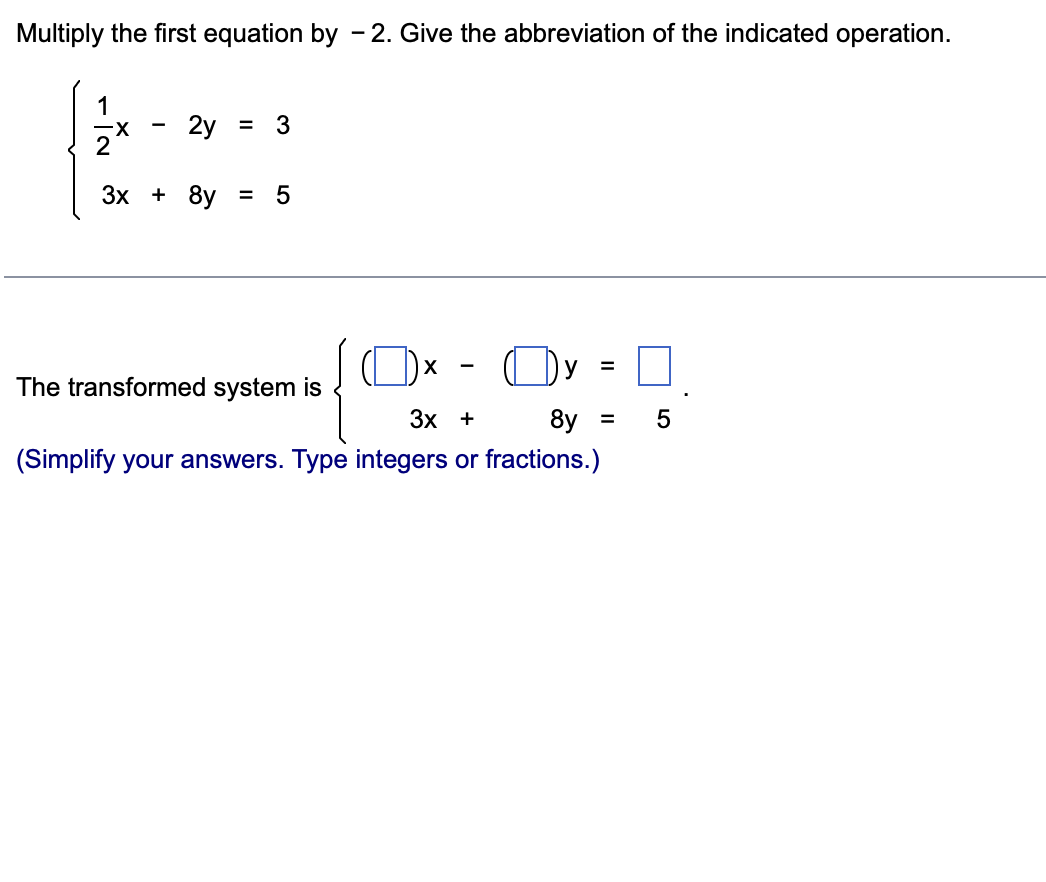Click the number 5 in the original system
1046x882 pixels.
(x=283, y=196)
